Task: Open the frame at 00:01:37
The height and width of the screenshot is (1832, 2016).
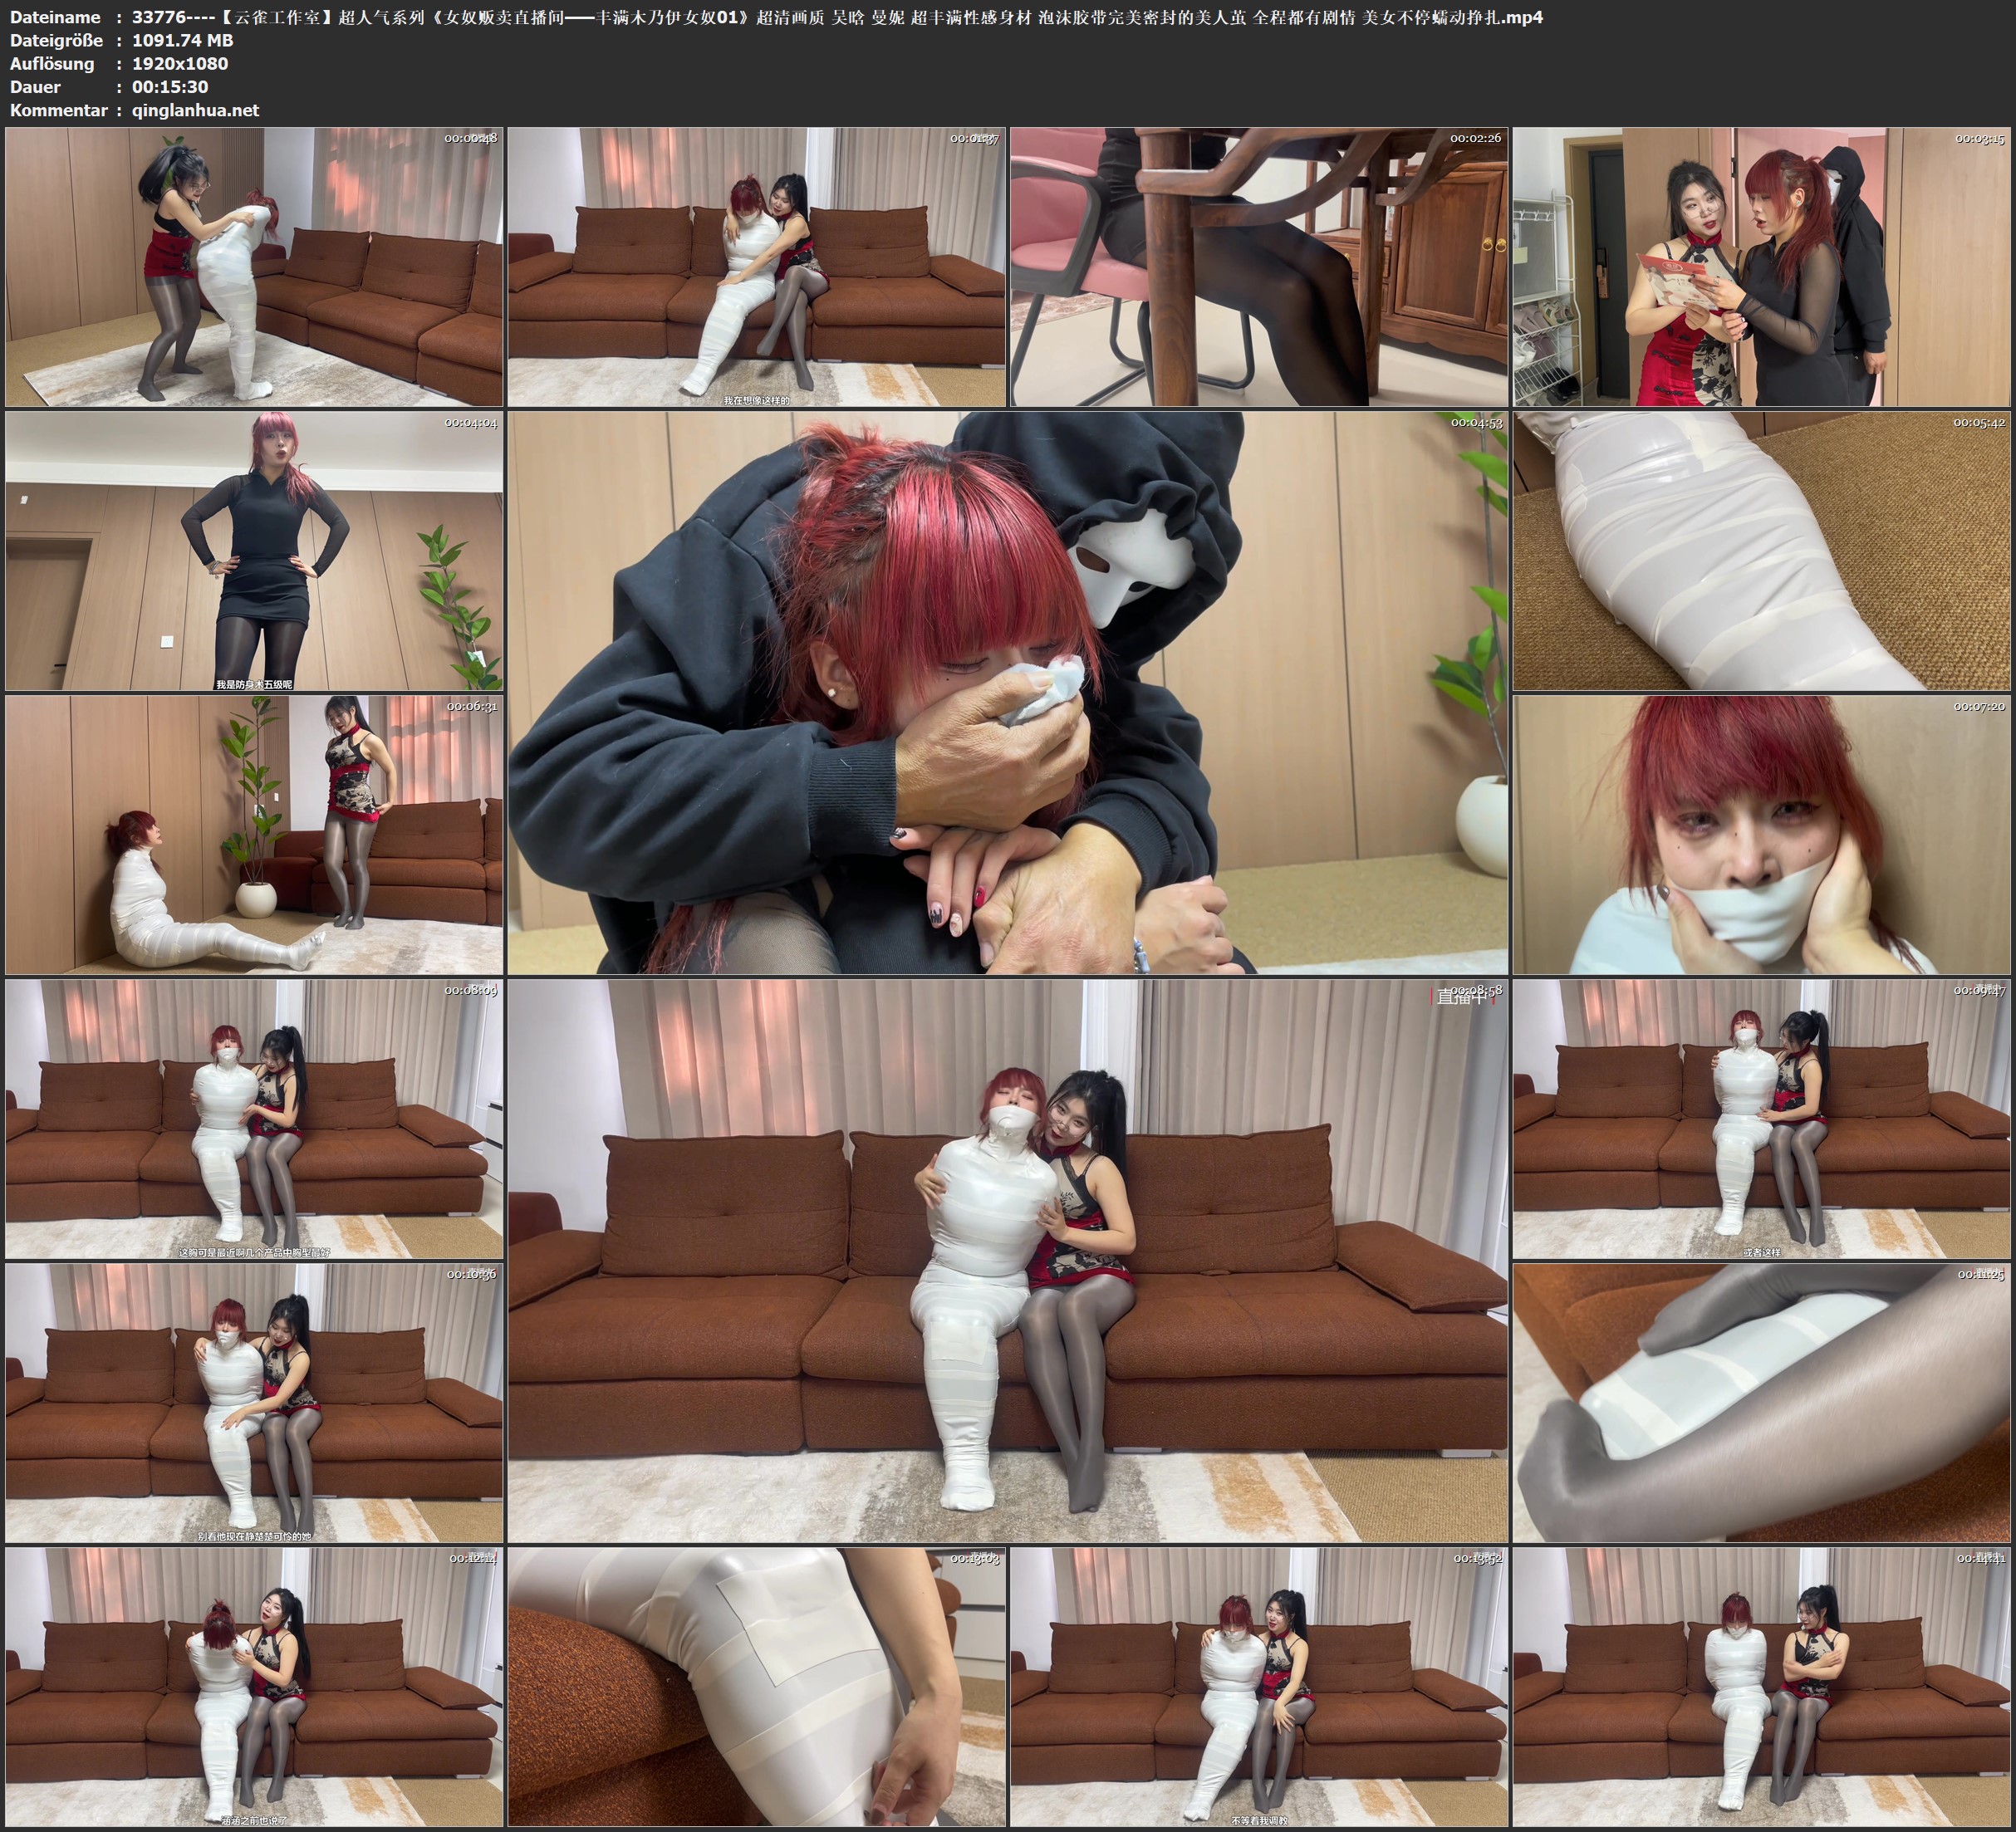Action: tap(757, 267)
